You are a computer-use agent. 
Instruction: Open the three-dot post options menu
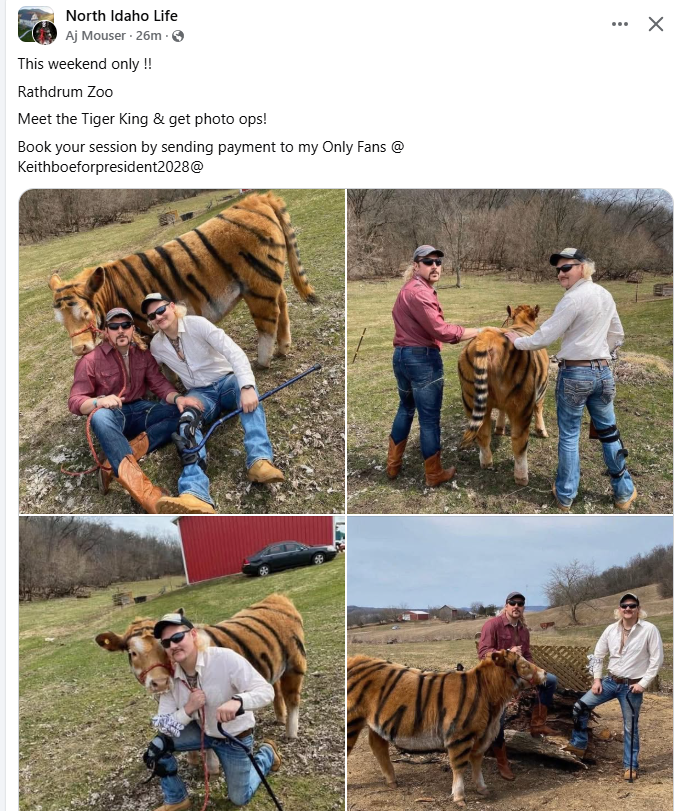(619, 24)
